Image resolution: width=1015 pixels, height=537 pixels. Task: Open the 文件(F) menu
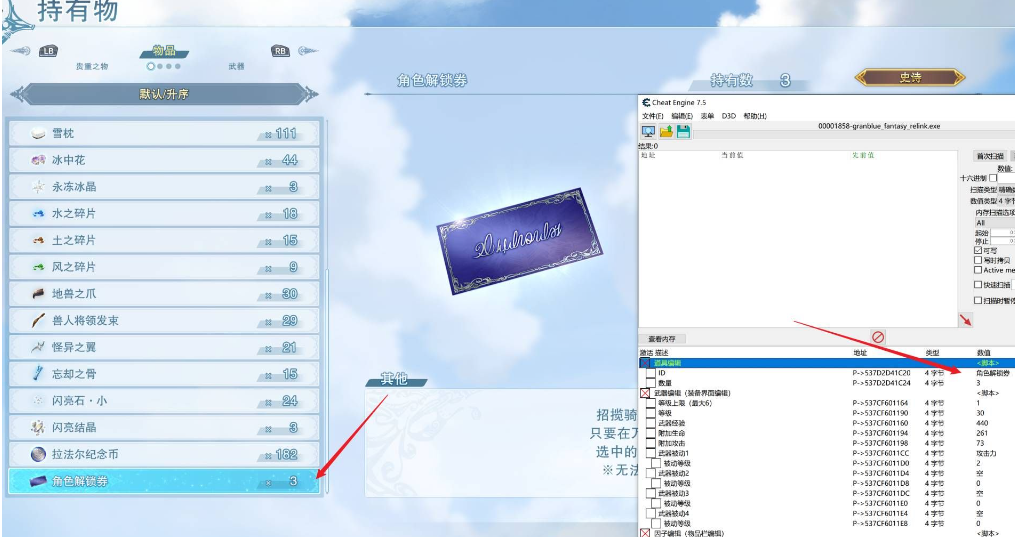click(652, 116)
